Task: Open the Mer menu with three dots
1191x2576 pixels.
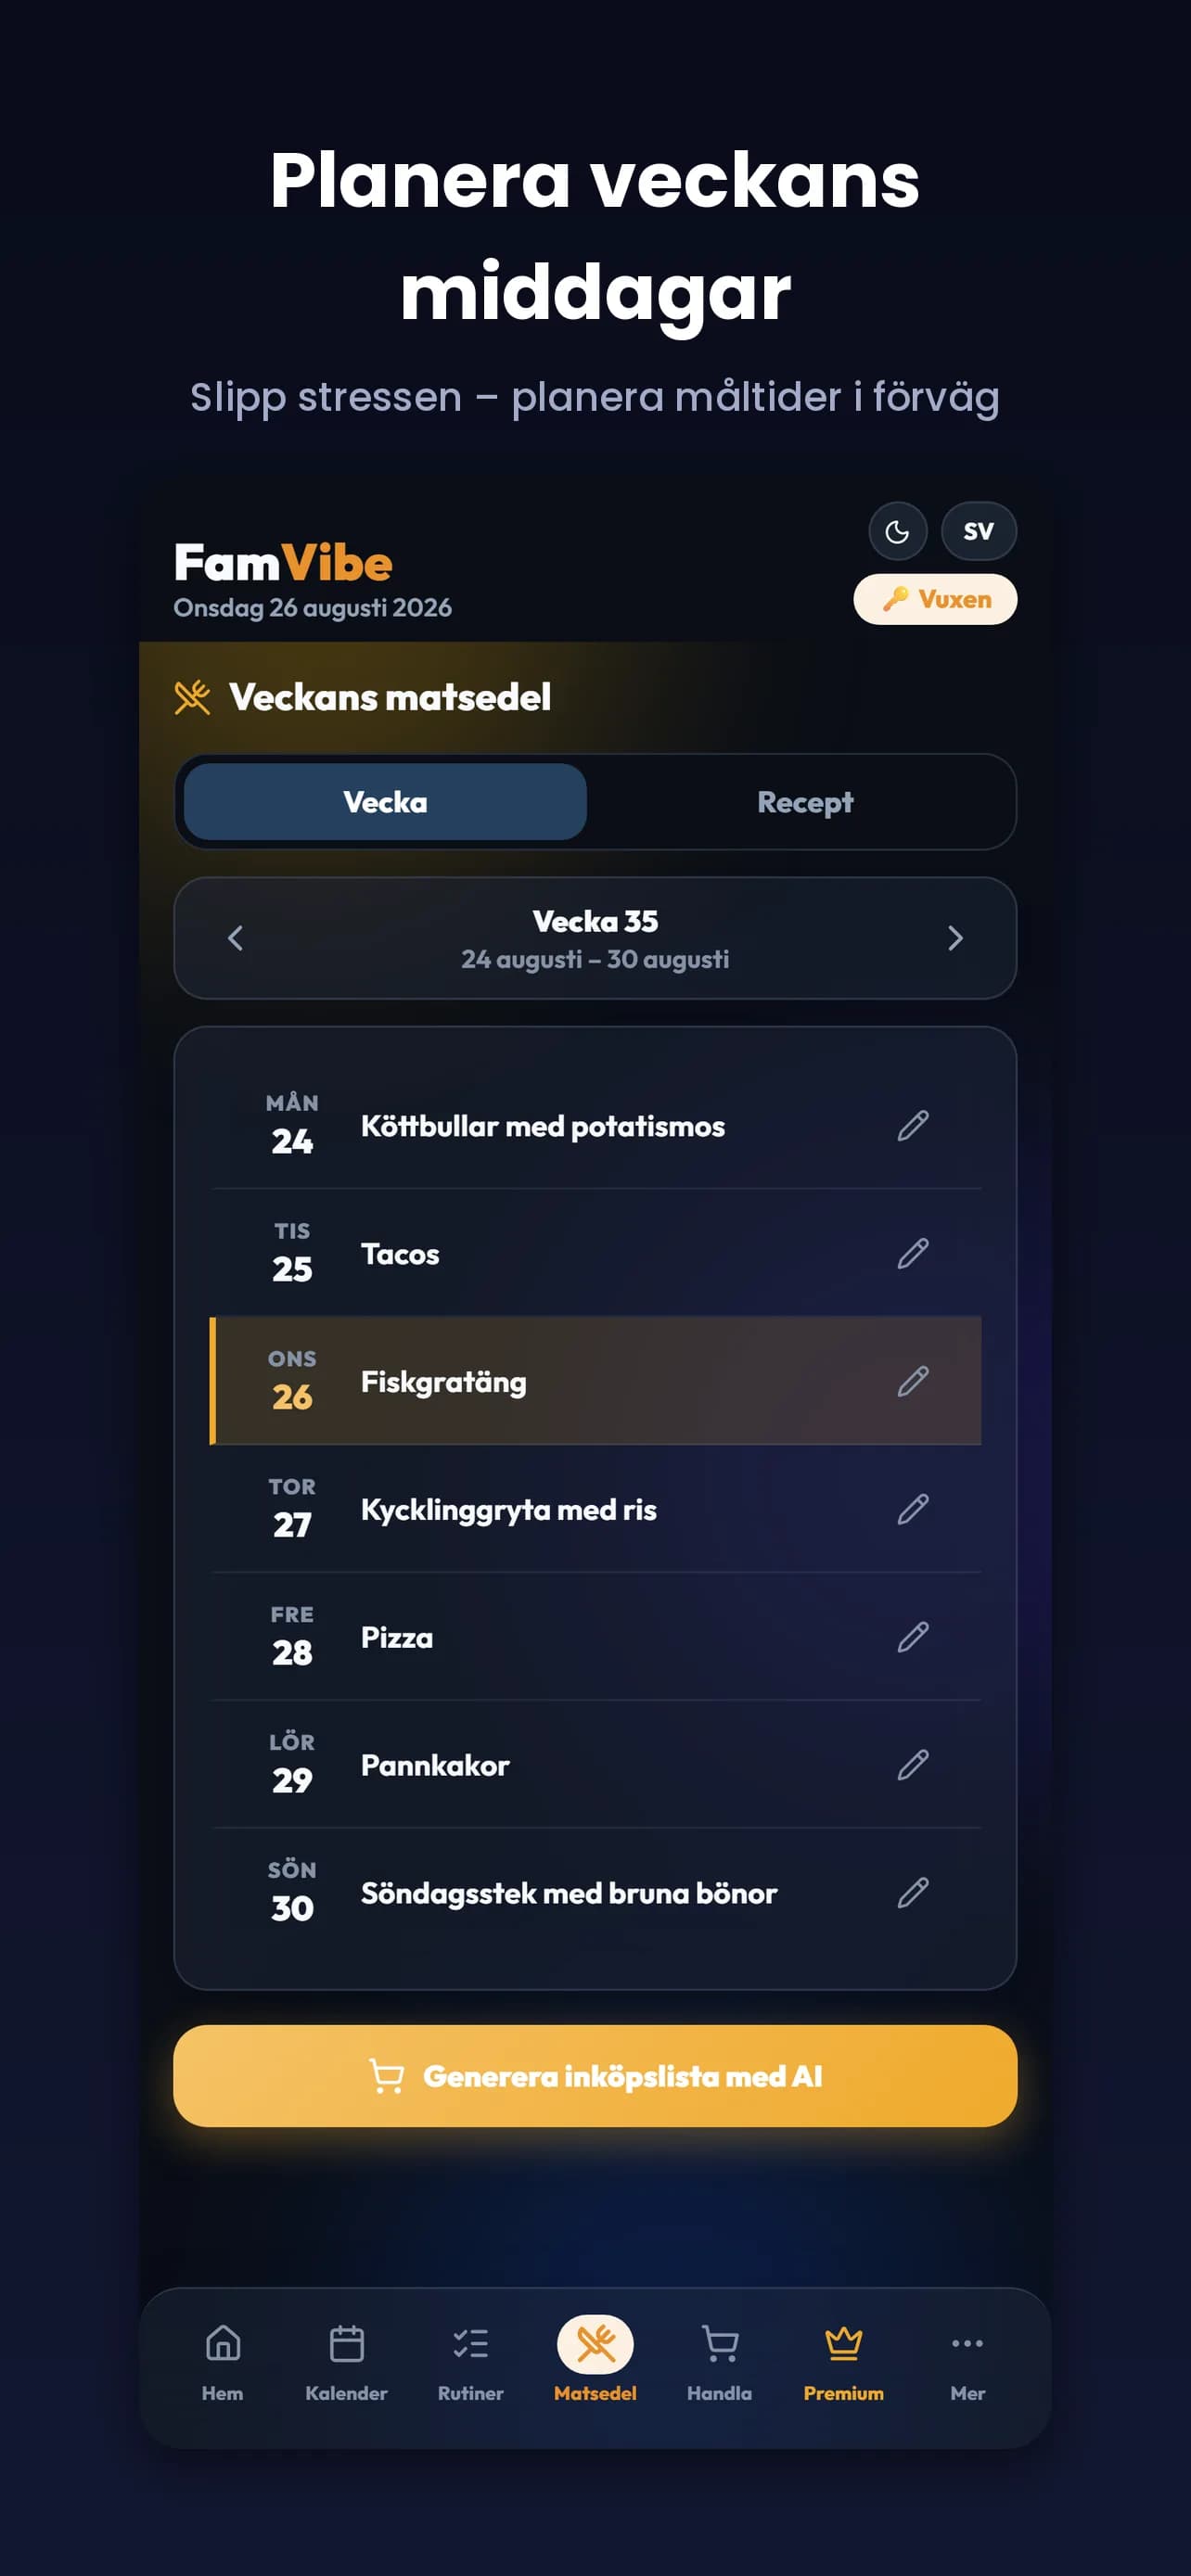Action: click(967, 2362)
